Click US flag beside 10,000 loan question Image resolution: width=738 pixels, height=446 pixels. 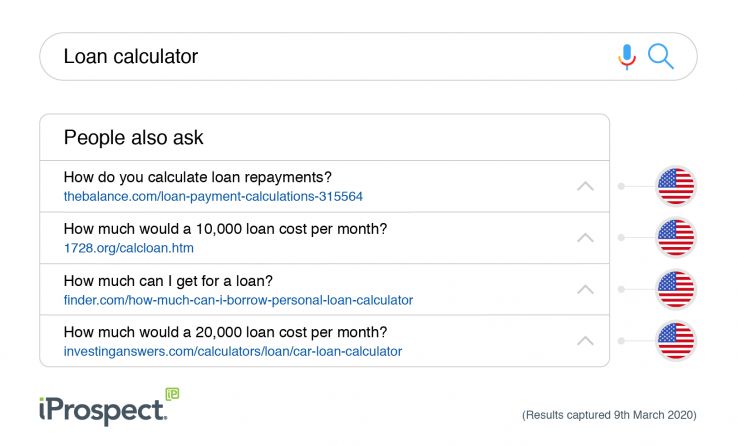[x=675, y=238]
